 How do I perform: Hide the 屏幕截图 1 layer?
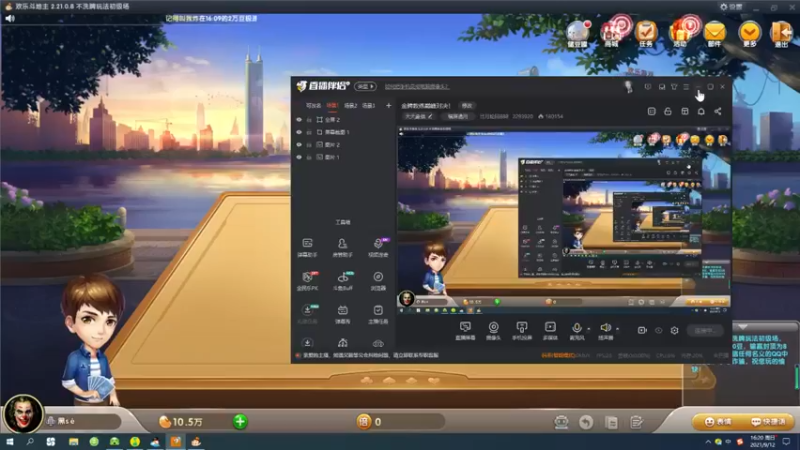point(299,132)
